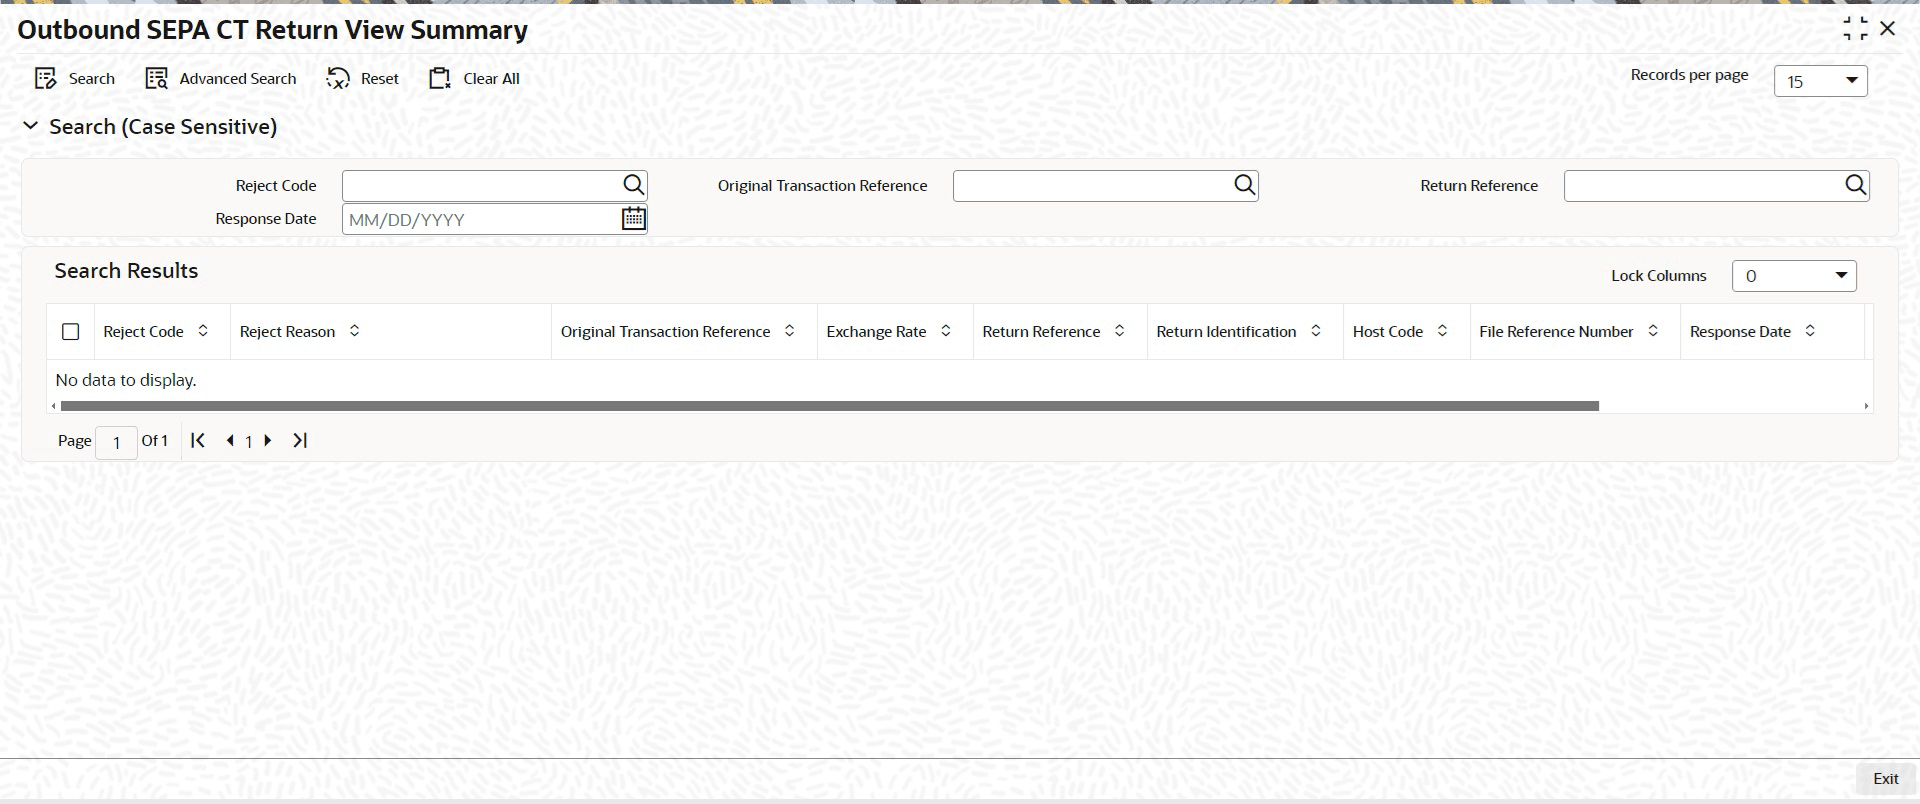The width and height of the screenshot is (1920, 804).
Task: Click Clear All
Action: [474, 79]
